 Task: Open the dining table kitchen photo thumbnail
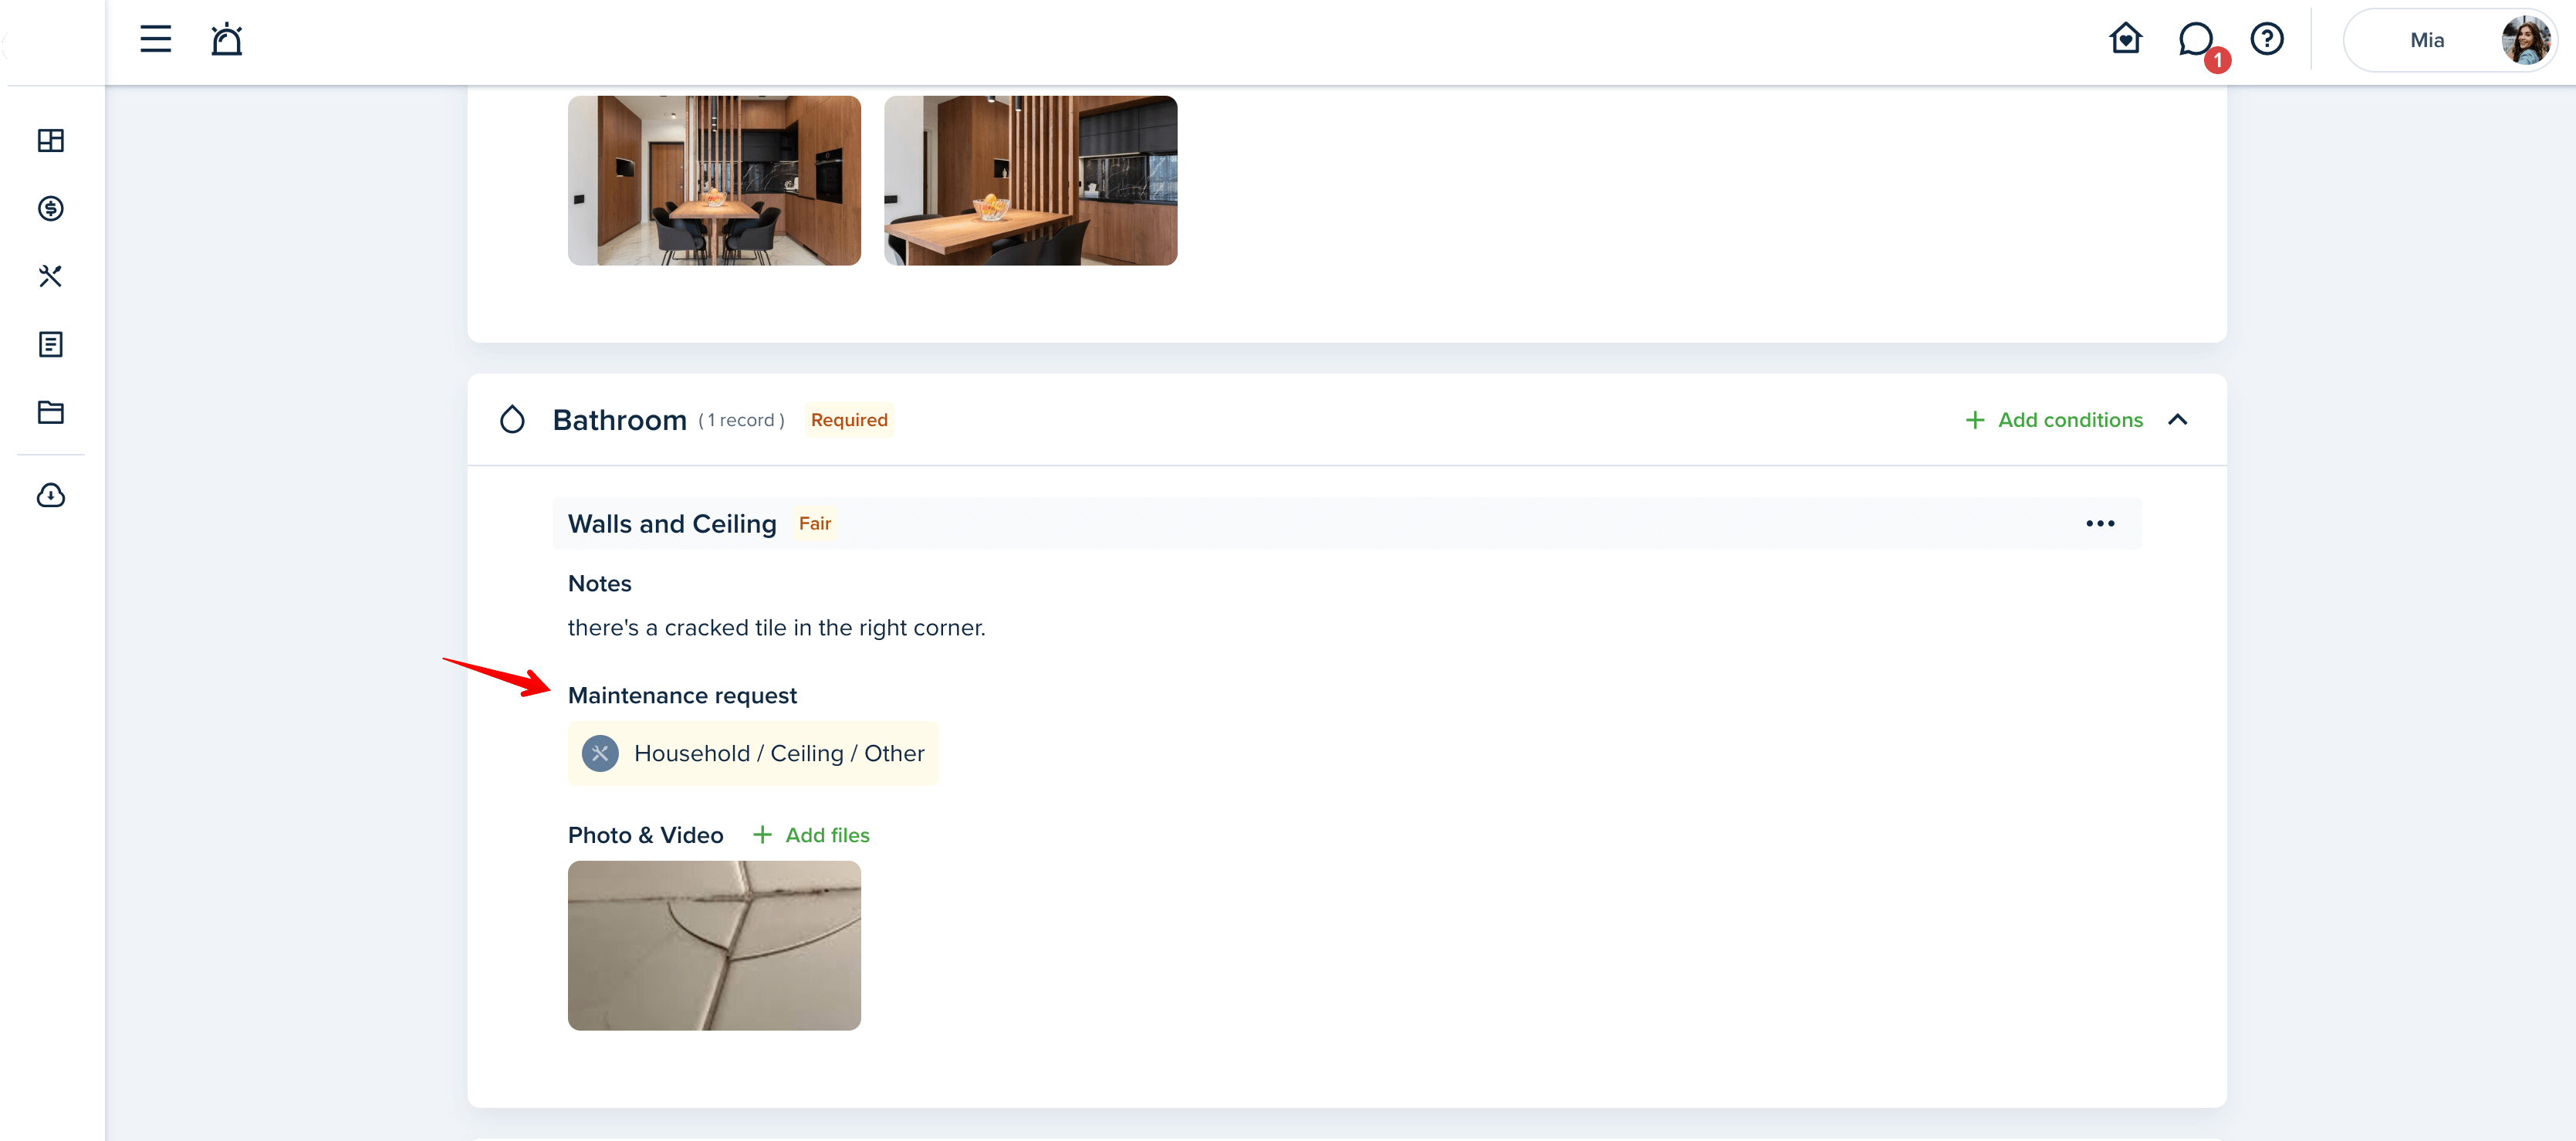click(x=714, y=180)
